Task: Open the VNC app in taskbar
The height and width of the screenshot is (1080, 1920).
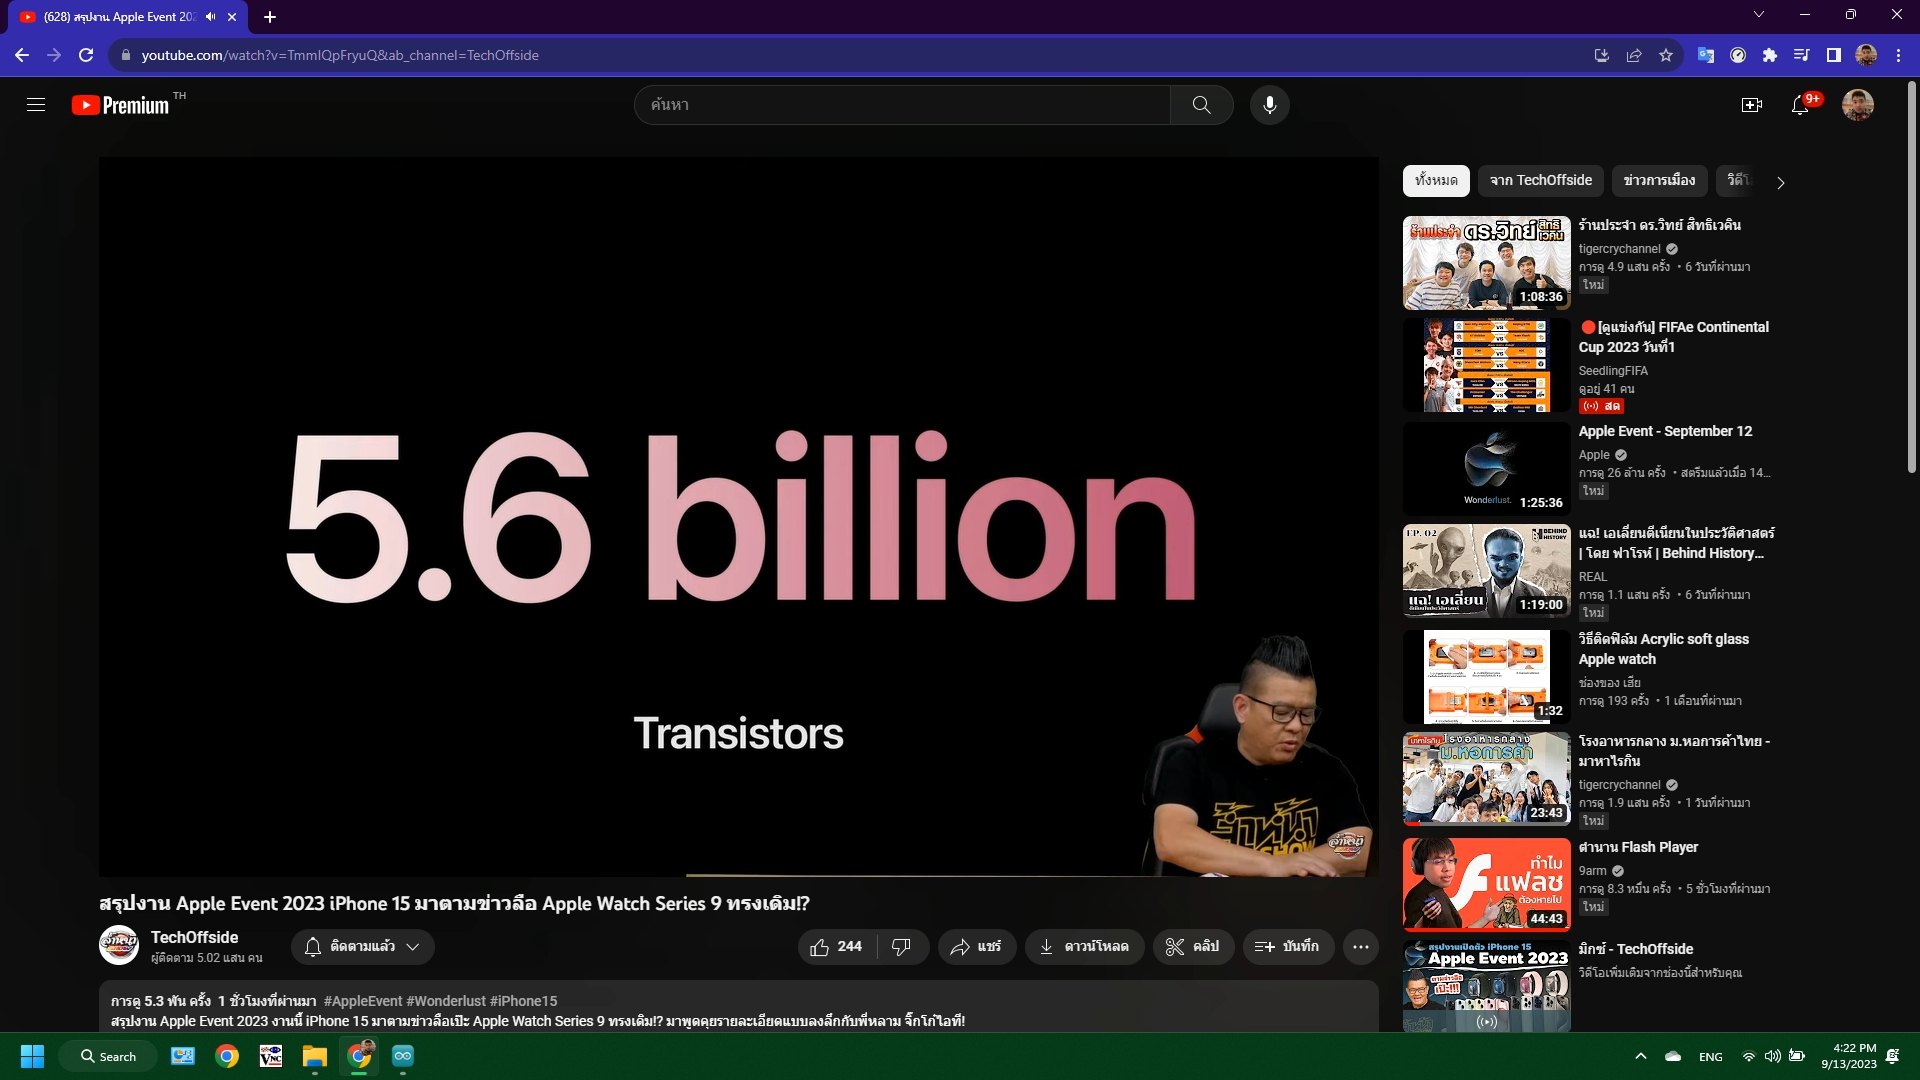Action: [271, 1056]
